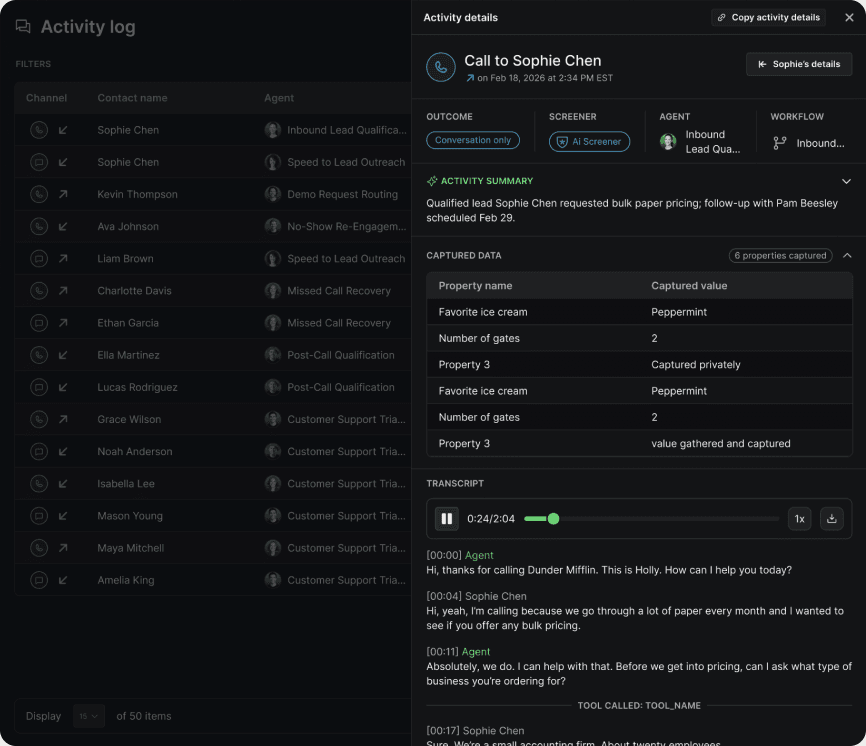Click the workflow branch icon
Viewport: 866px width, 746px height.
[779, 143]
